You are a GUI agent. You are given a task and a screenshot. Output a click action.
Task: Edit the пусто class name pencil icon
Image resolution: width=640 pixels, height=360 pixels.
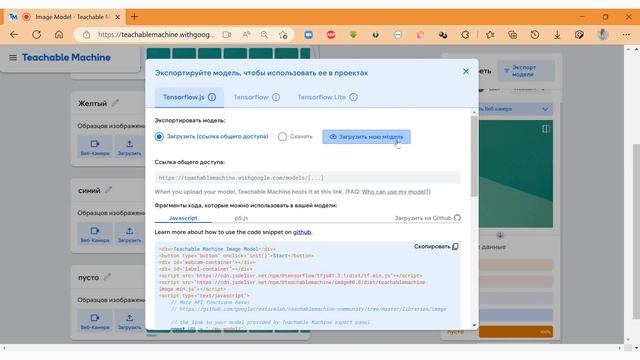(107, 277)
